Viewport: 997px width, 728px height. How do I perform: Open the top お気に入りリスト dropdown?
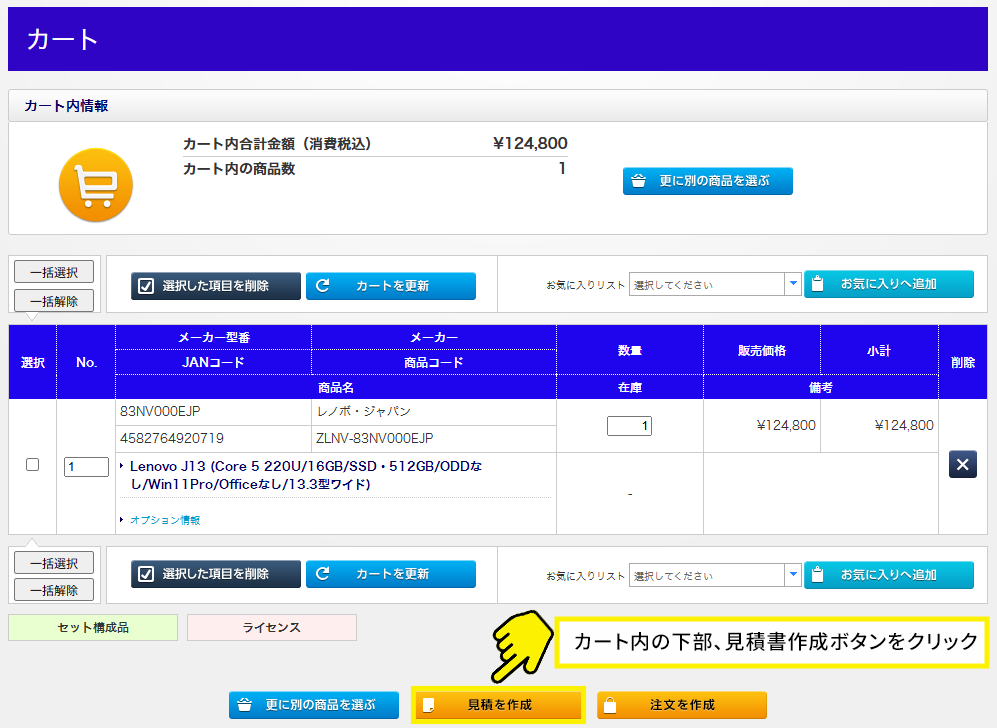click(715, 285)
